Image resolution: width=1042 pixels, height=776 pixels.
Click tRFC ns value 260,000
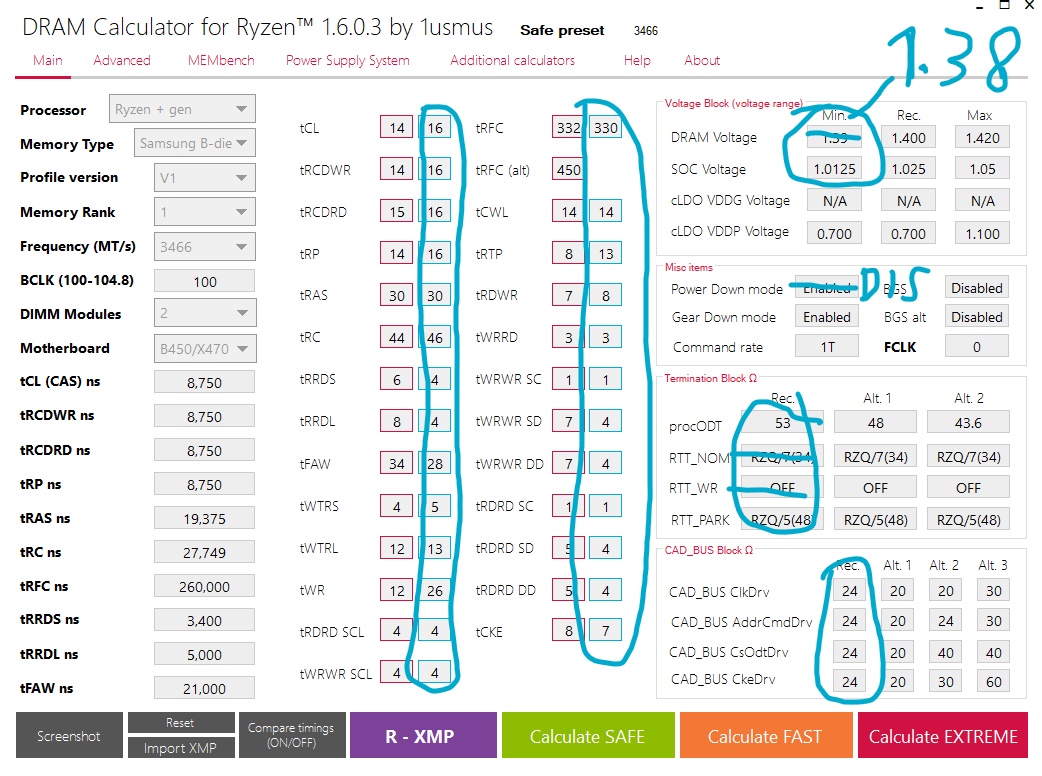tap(205, 587)
